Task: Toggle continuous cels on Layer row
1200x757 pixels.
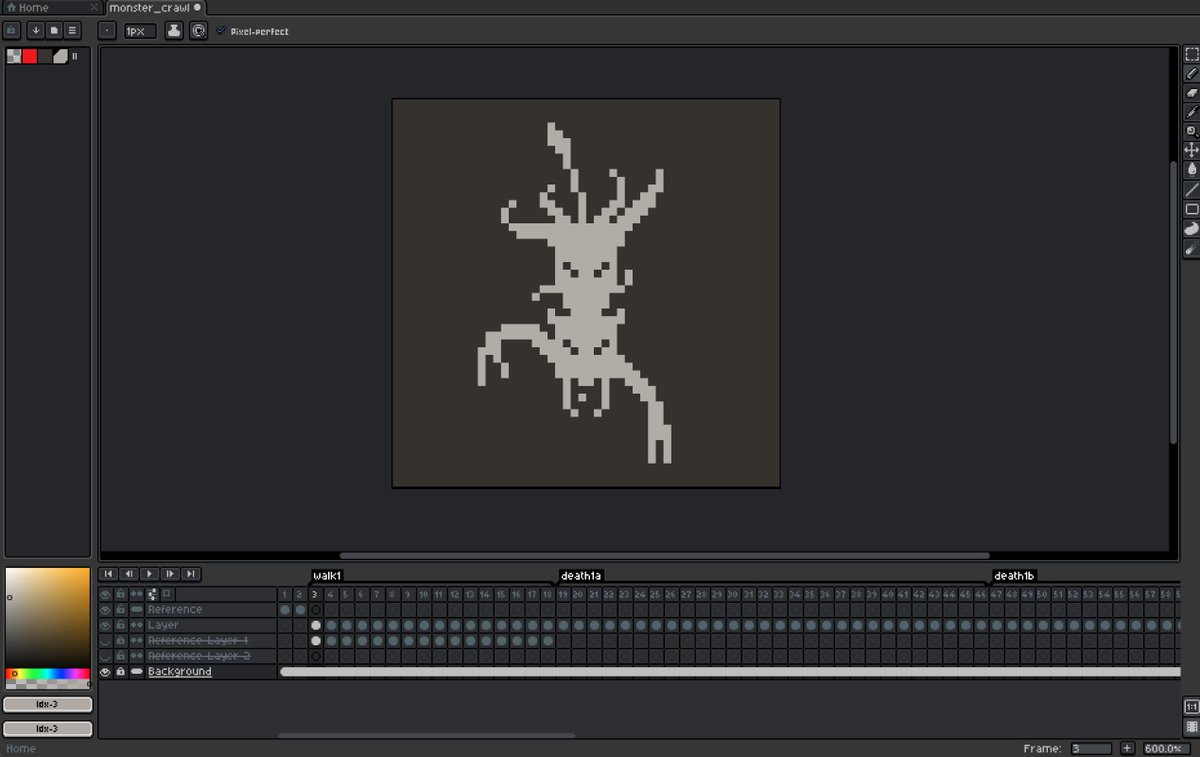Action: coord(136,625)
